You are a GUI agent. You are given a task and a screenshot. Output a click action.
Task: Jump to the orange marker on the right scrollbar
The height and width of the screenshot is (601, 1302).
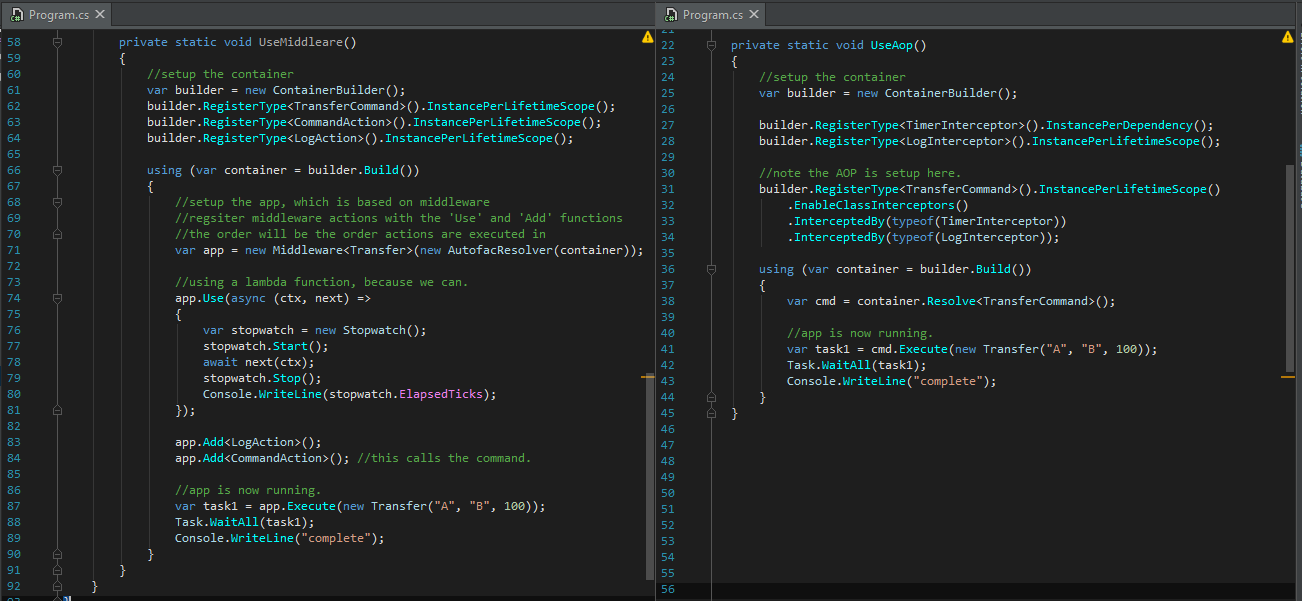pyautogui.click(x=1288, y=377)
